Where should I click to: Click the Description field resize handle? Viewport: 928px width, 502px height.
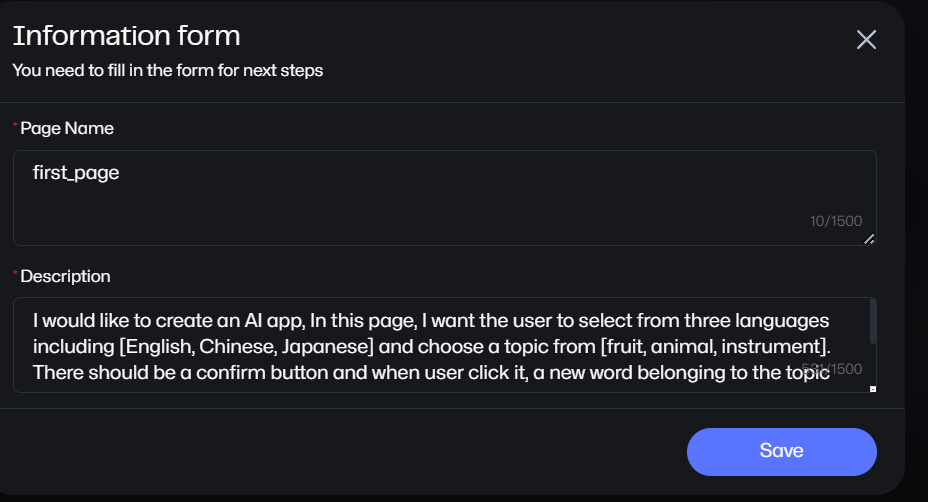(x=872, y=388)
